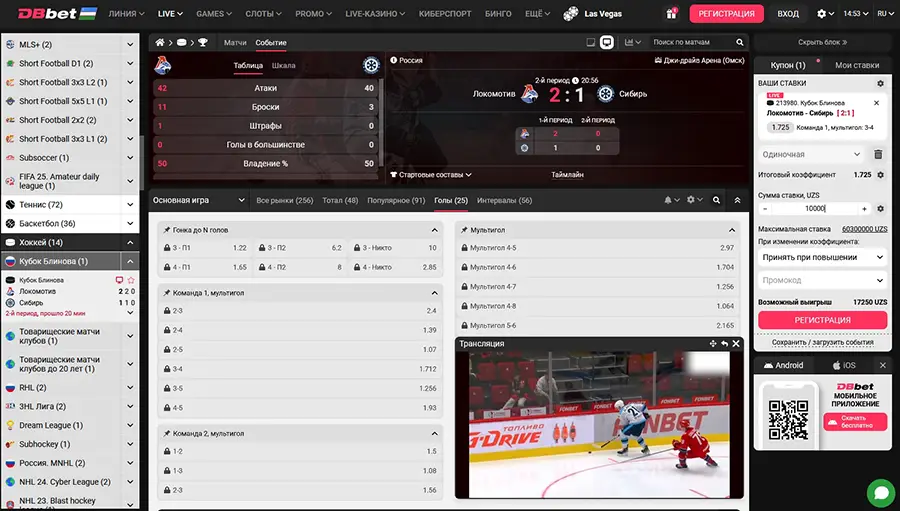The width and height of the screenshot is (900, 511).
Task: Open stake amount settings gear
Action: coord(880,209)
